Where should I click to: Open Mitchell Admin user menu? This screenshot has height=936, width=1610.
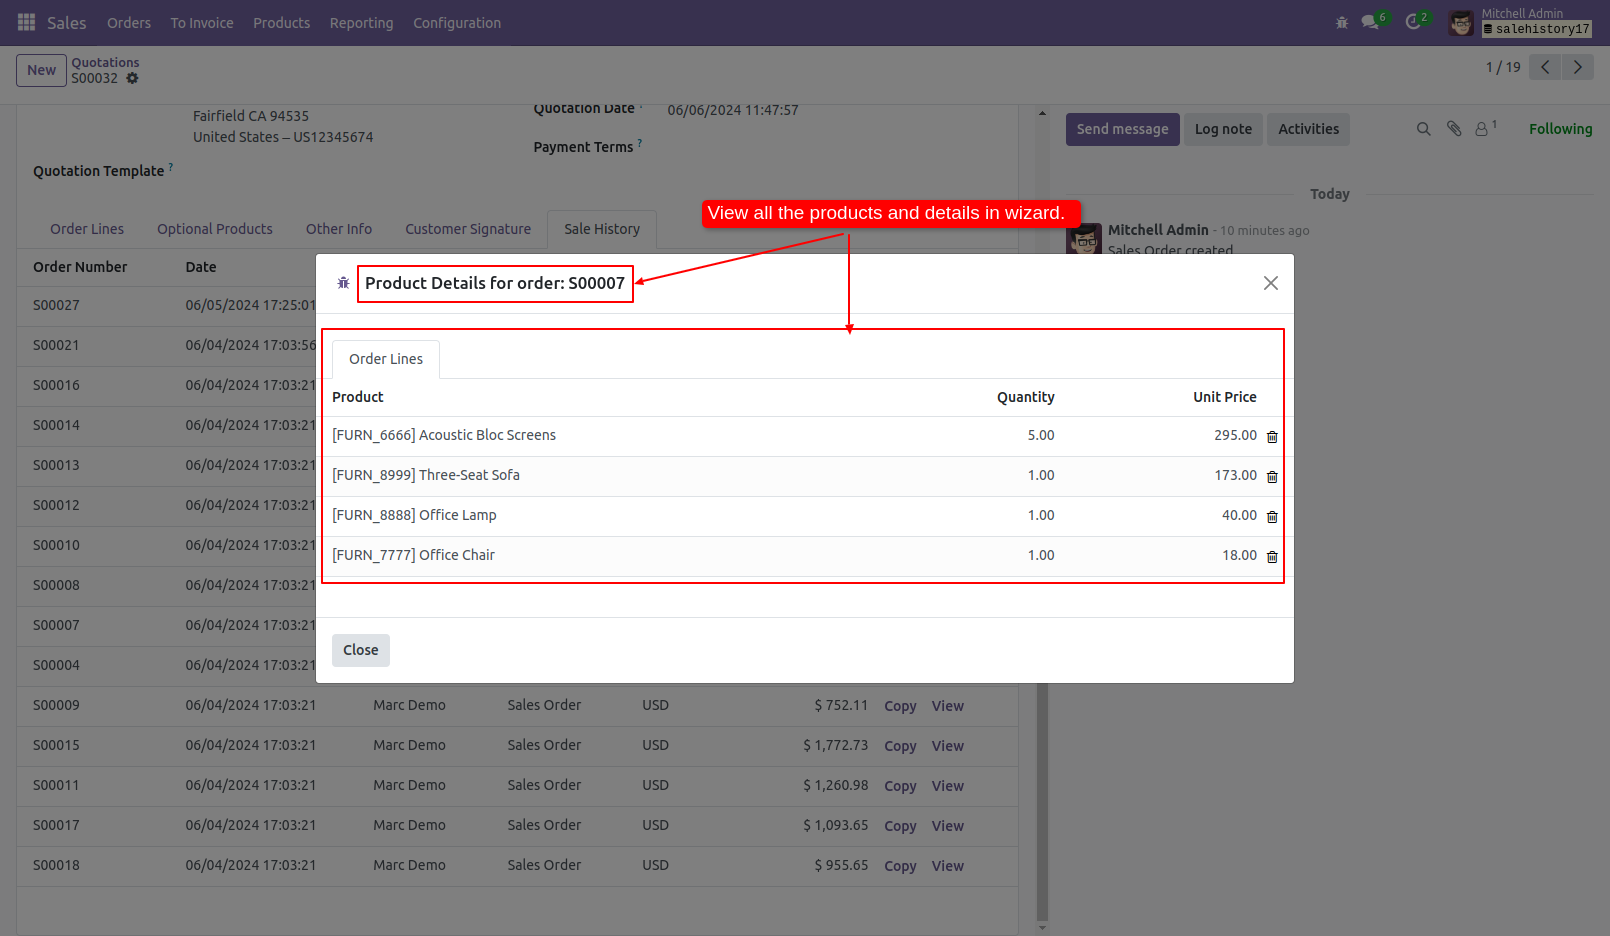click(x=1520, y=22)
